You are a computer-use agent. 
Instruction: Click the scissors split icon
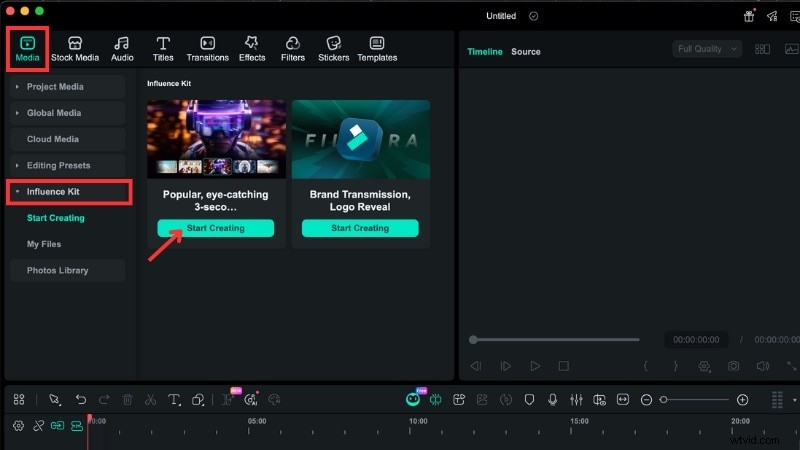point(150,399)
